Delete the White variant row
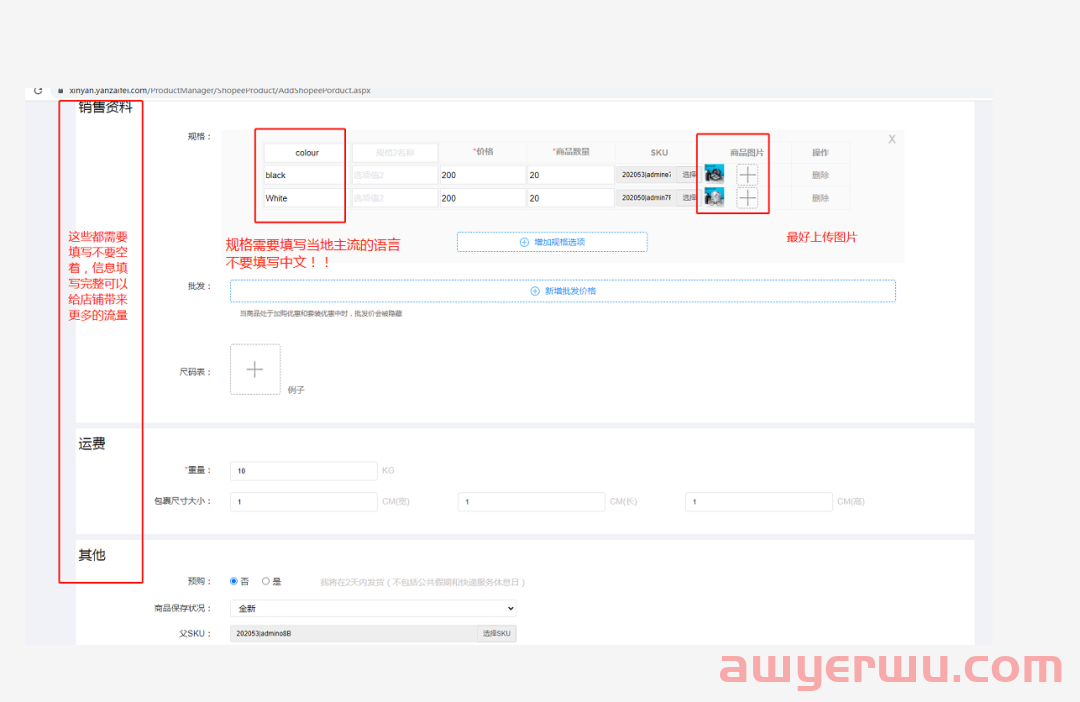 tap(820, 198)
